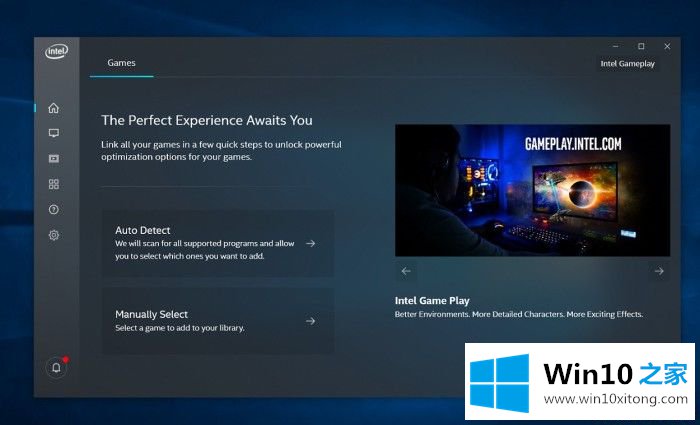Click the arrow on Manually Select card
Viewport: 700px width, 425px height.
point(311,321)
